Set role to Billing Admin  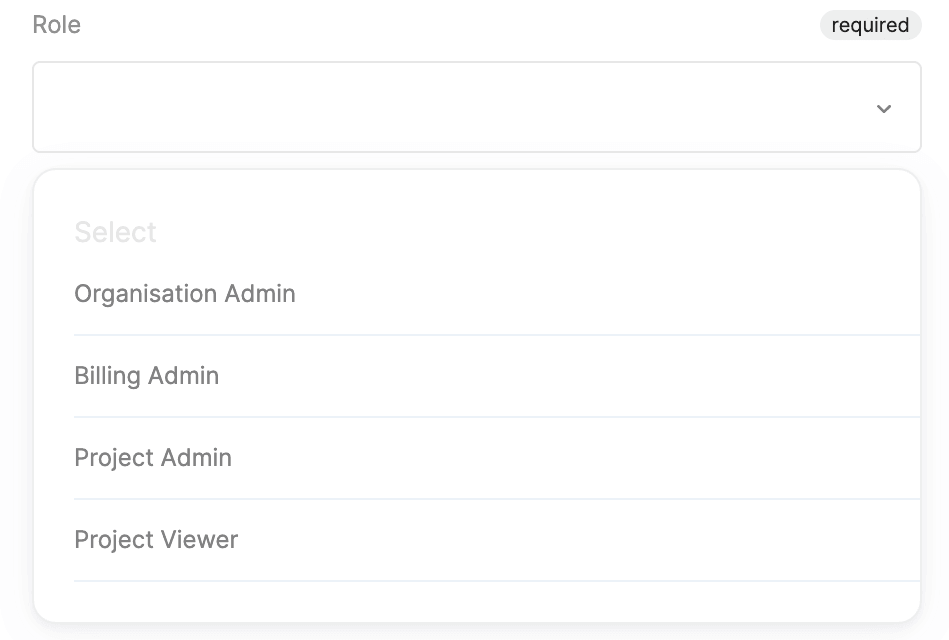[147, 376]
